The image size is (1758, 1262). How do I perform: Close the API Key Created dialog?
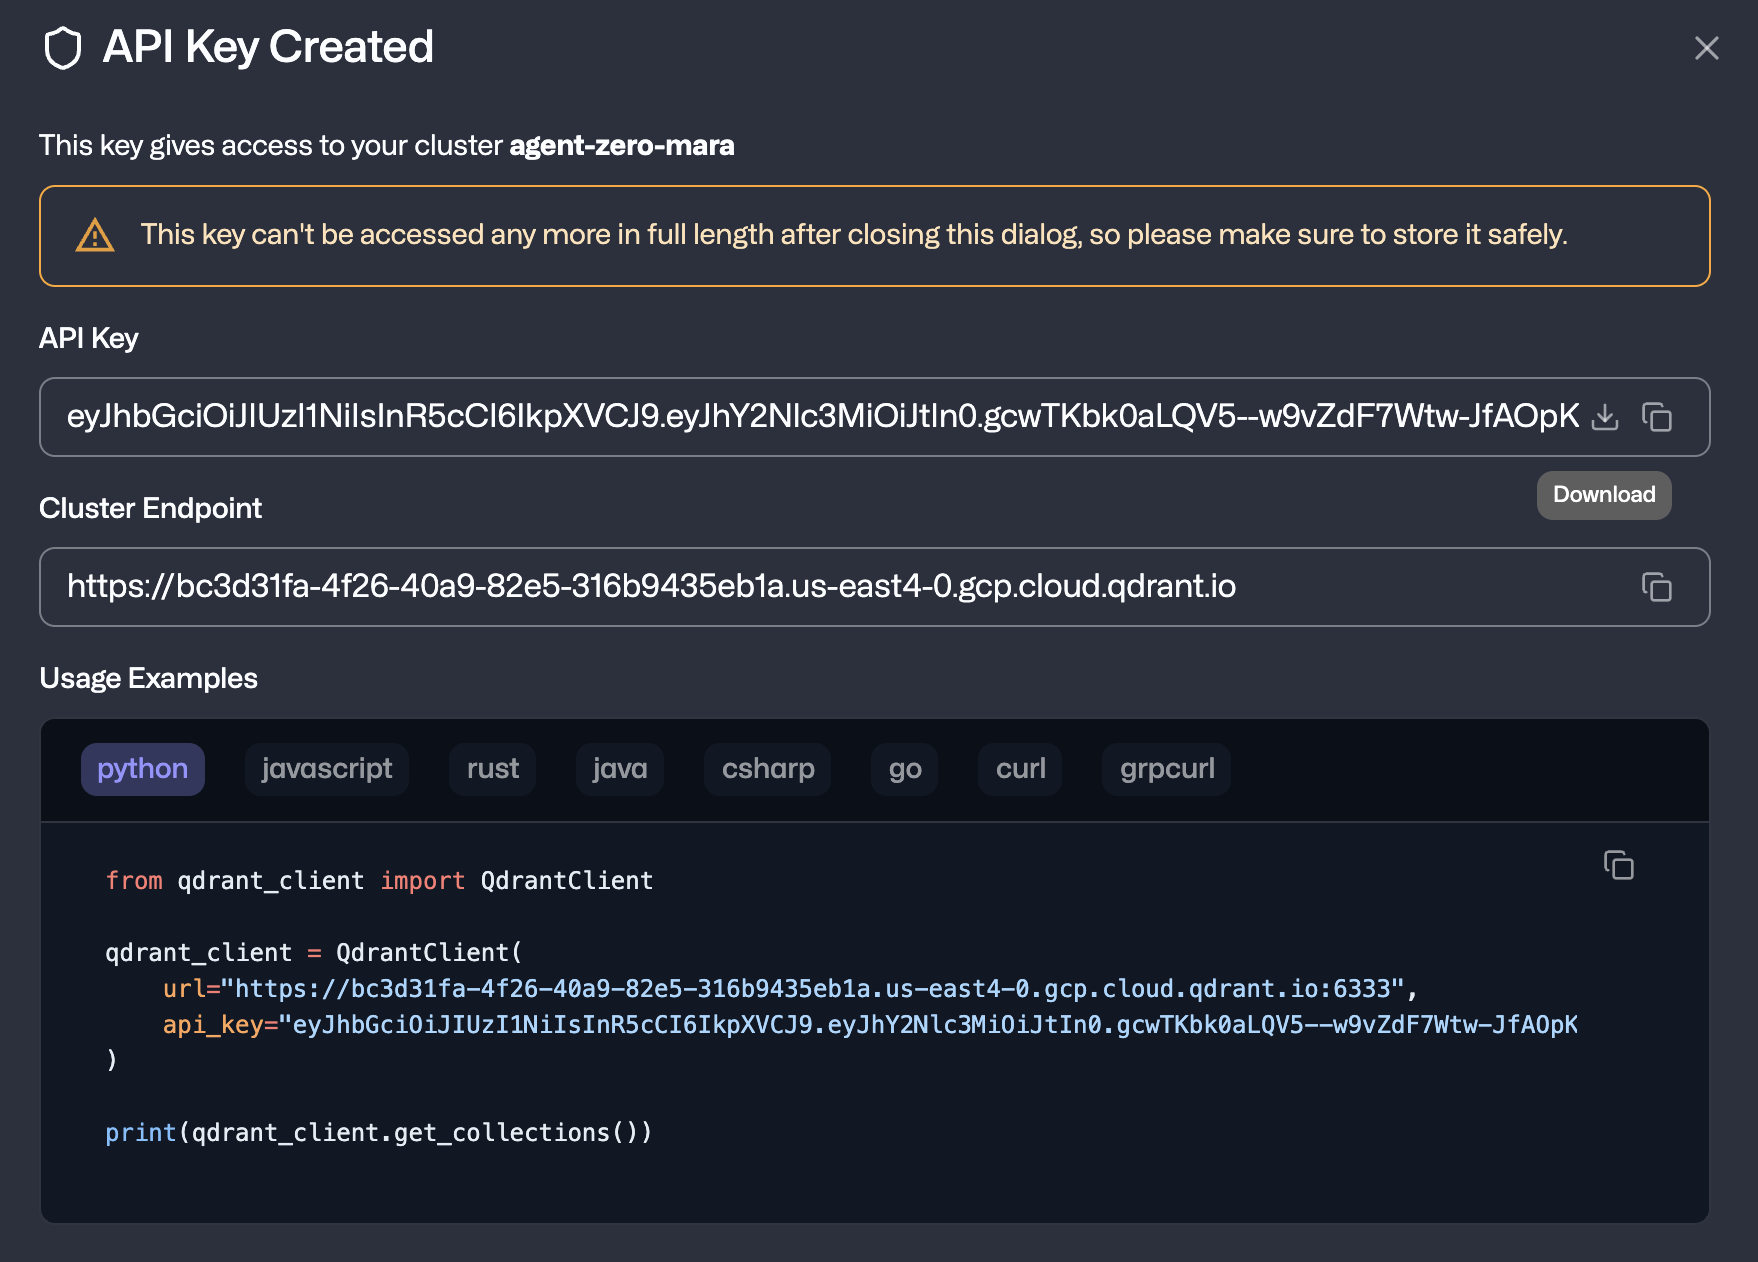tap(1707, 48)
